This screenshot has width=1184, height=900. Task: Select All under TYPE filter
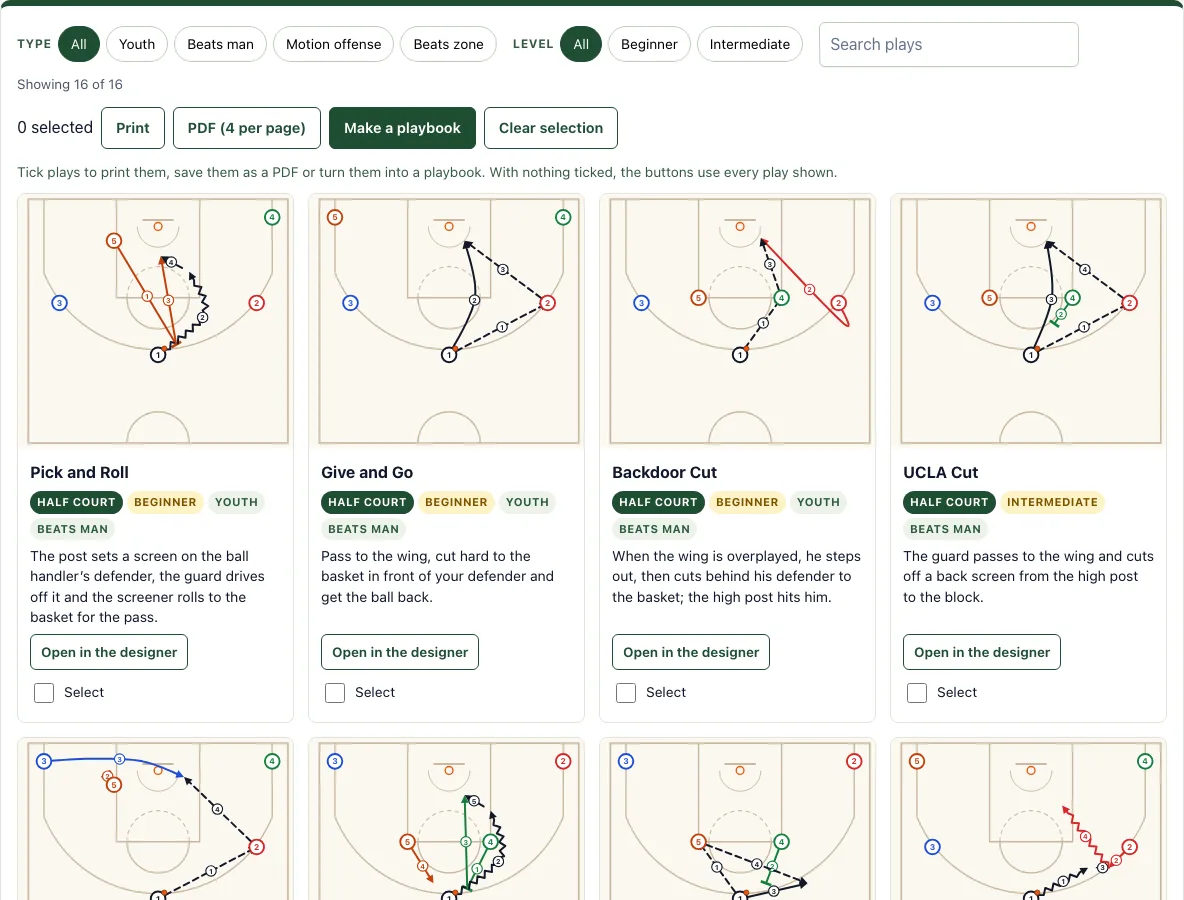(79, 44)
